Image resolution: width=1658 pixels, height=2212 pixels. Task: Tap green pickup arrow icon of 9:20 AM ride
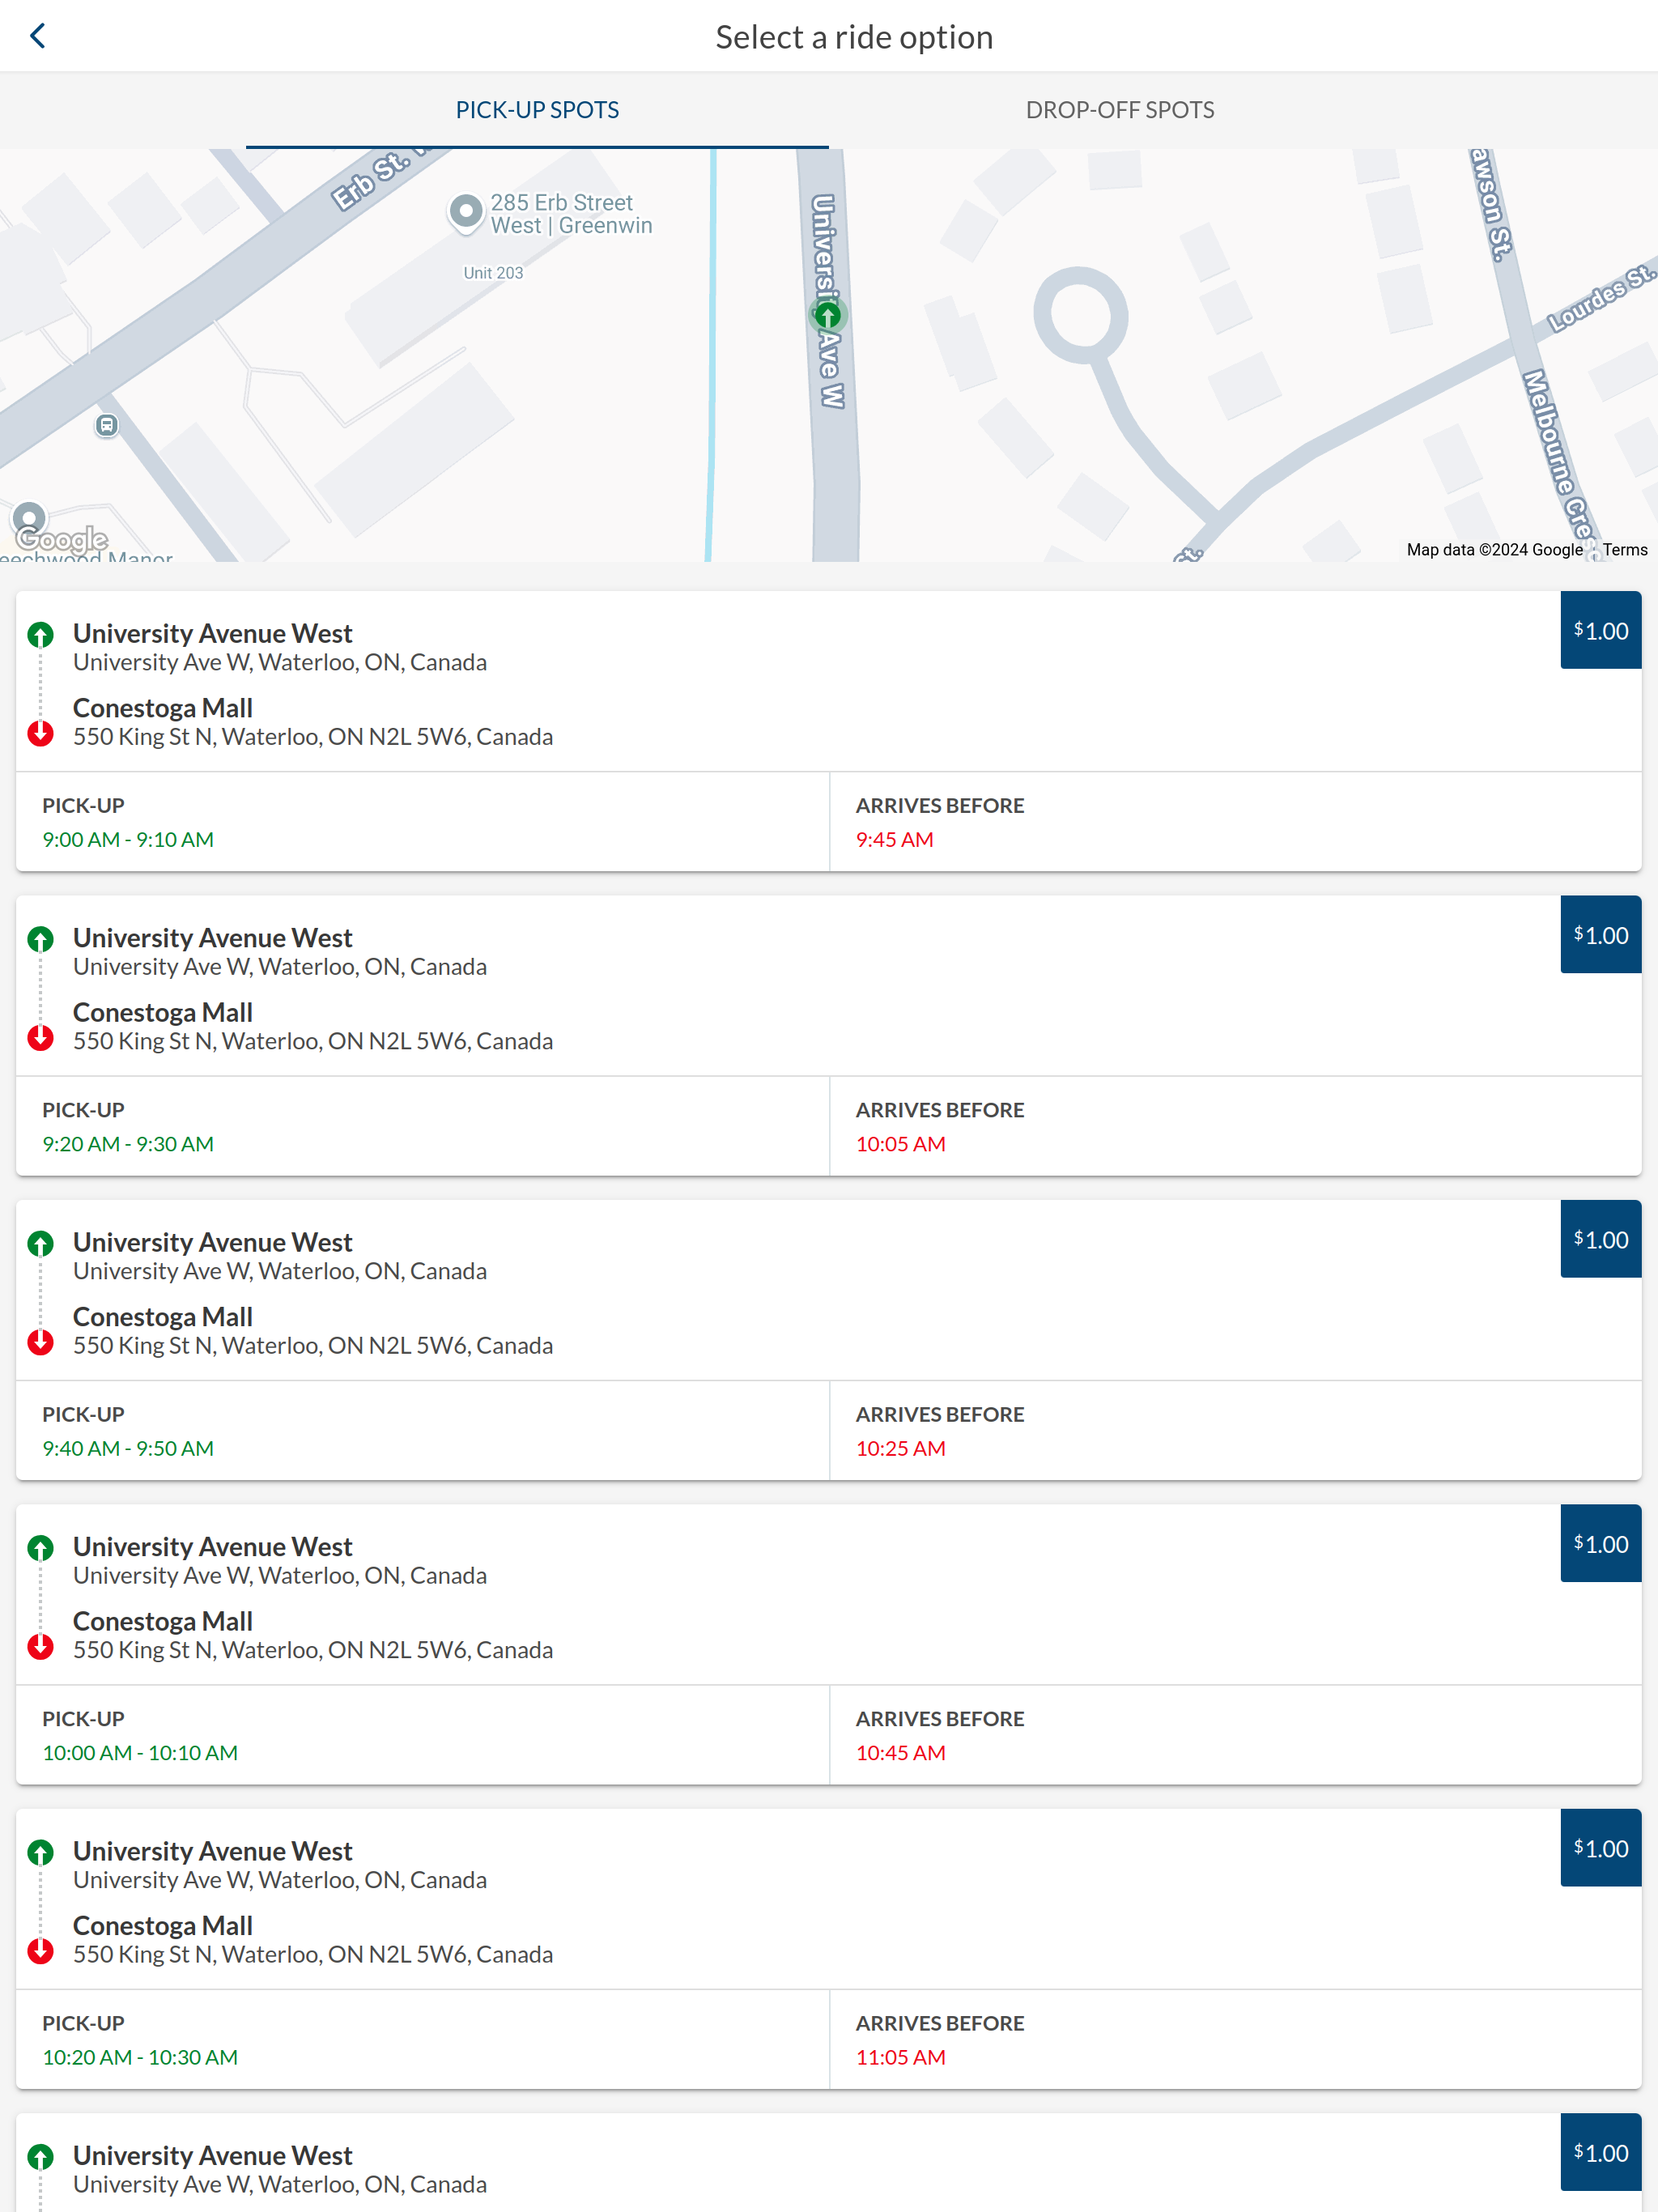[x=40, y=939]
